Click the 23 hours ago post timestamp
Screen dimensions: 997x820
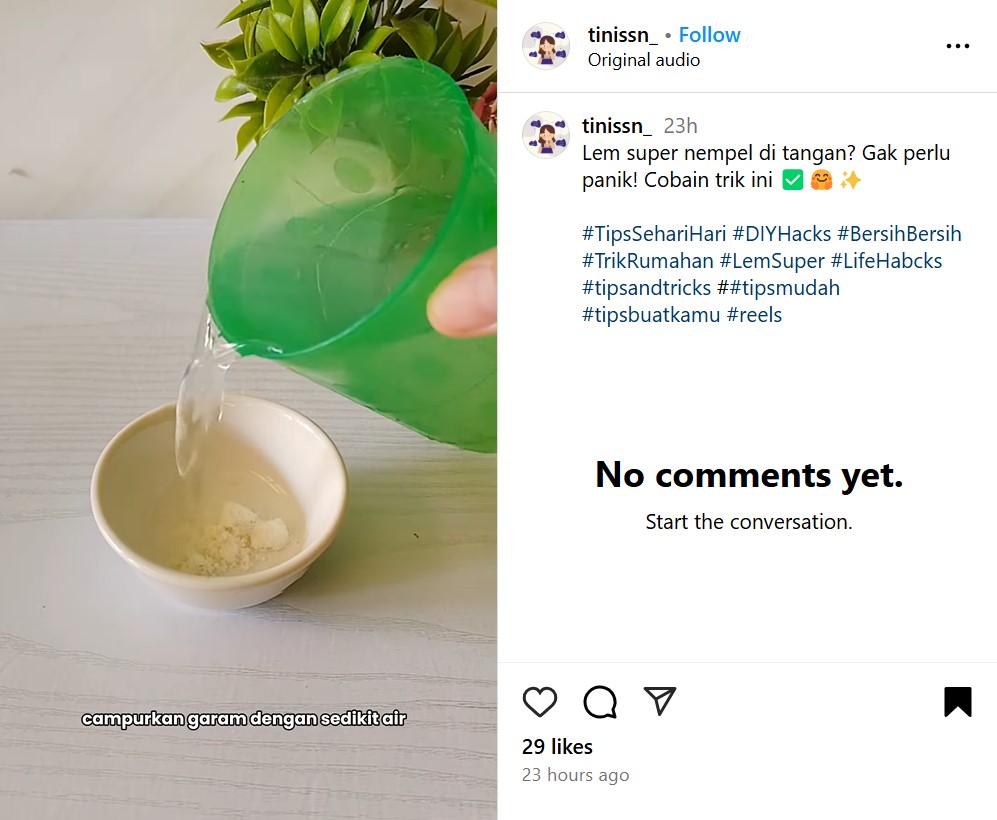(x=576, y=775)
